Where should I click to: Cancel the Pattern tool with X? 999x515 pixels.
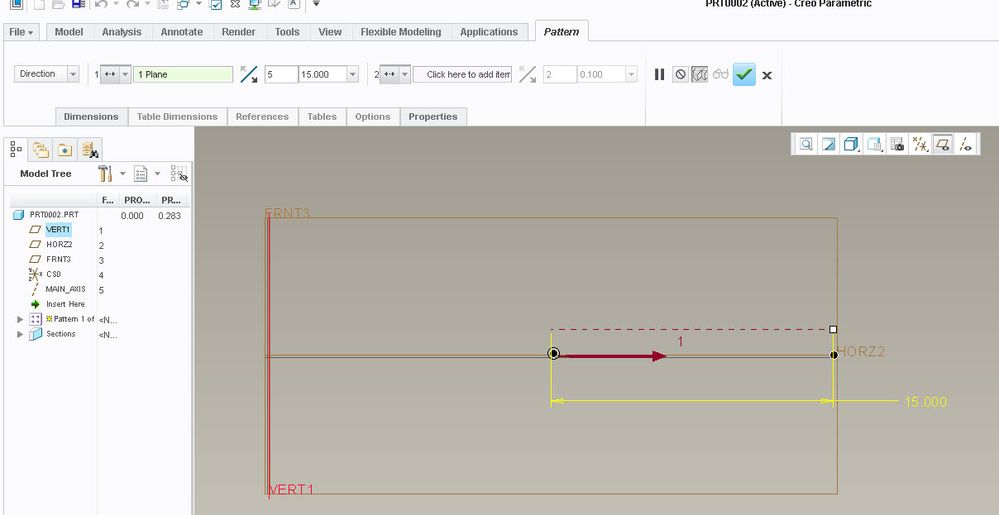(767, 75)
